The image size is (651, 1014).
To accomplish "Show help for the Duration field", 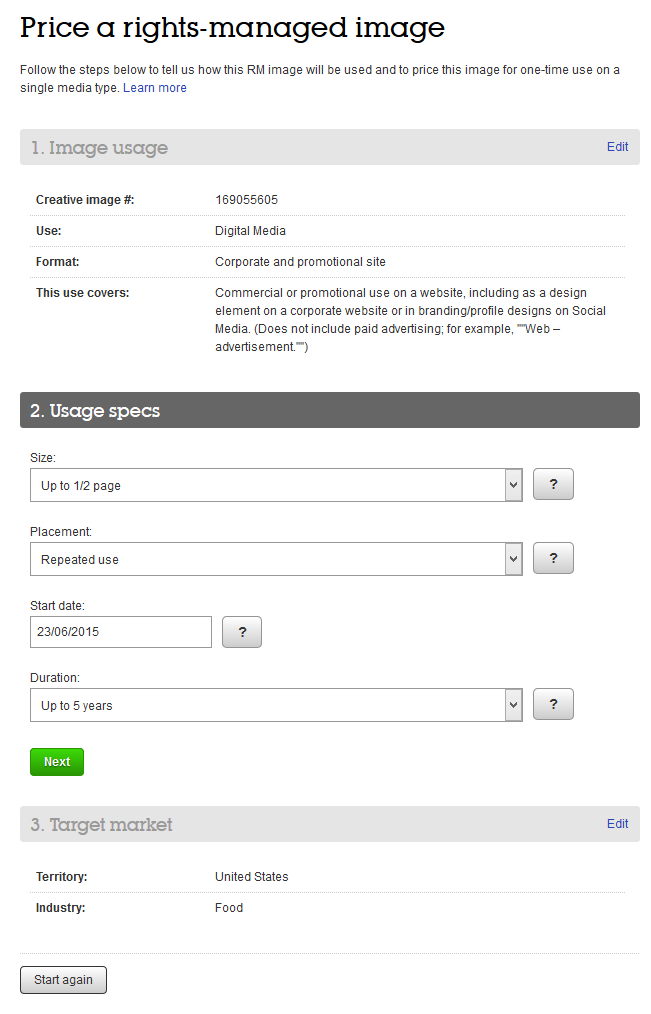I will click(x=553, y=704).
